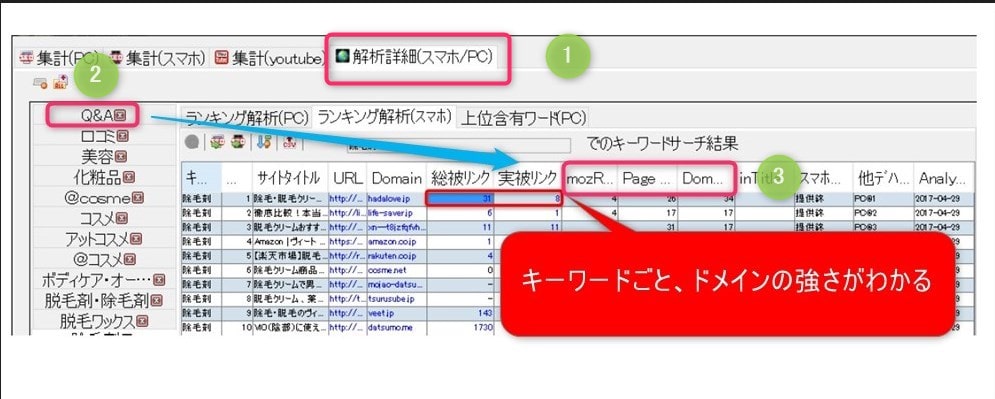Switch to the ランキング解析(PC) tab
This screenshot has width=995, height=399.
click(x=246, y=117)
